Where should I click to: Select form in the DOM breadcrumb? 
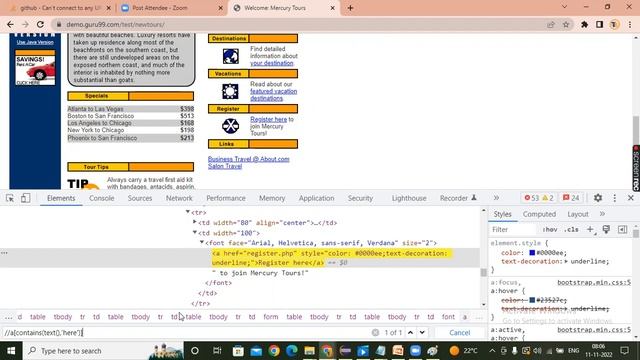[x=271, y=317]
